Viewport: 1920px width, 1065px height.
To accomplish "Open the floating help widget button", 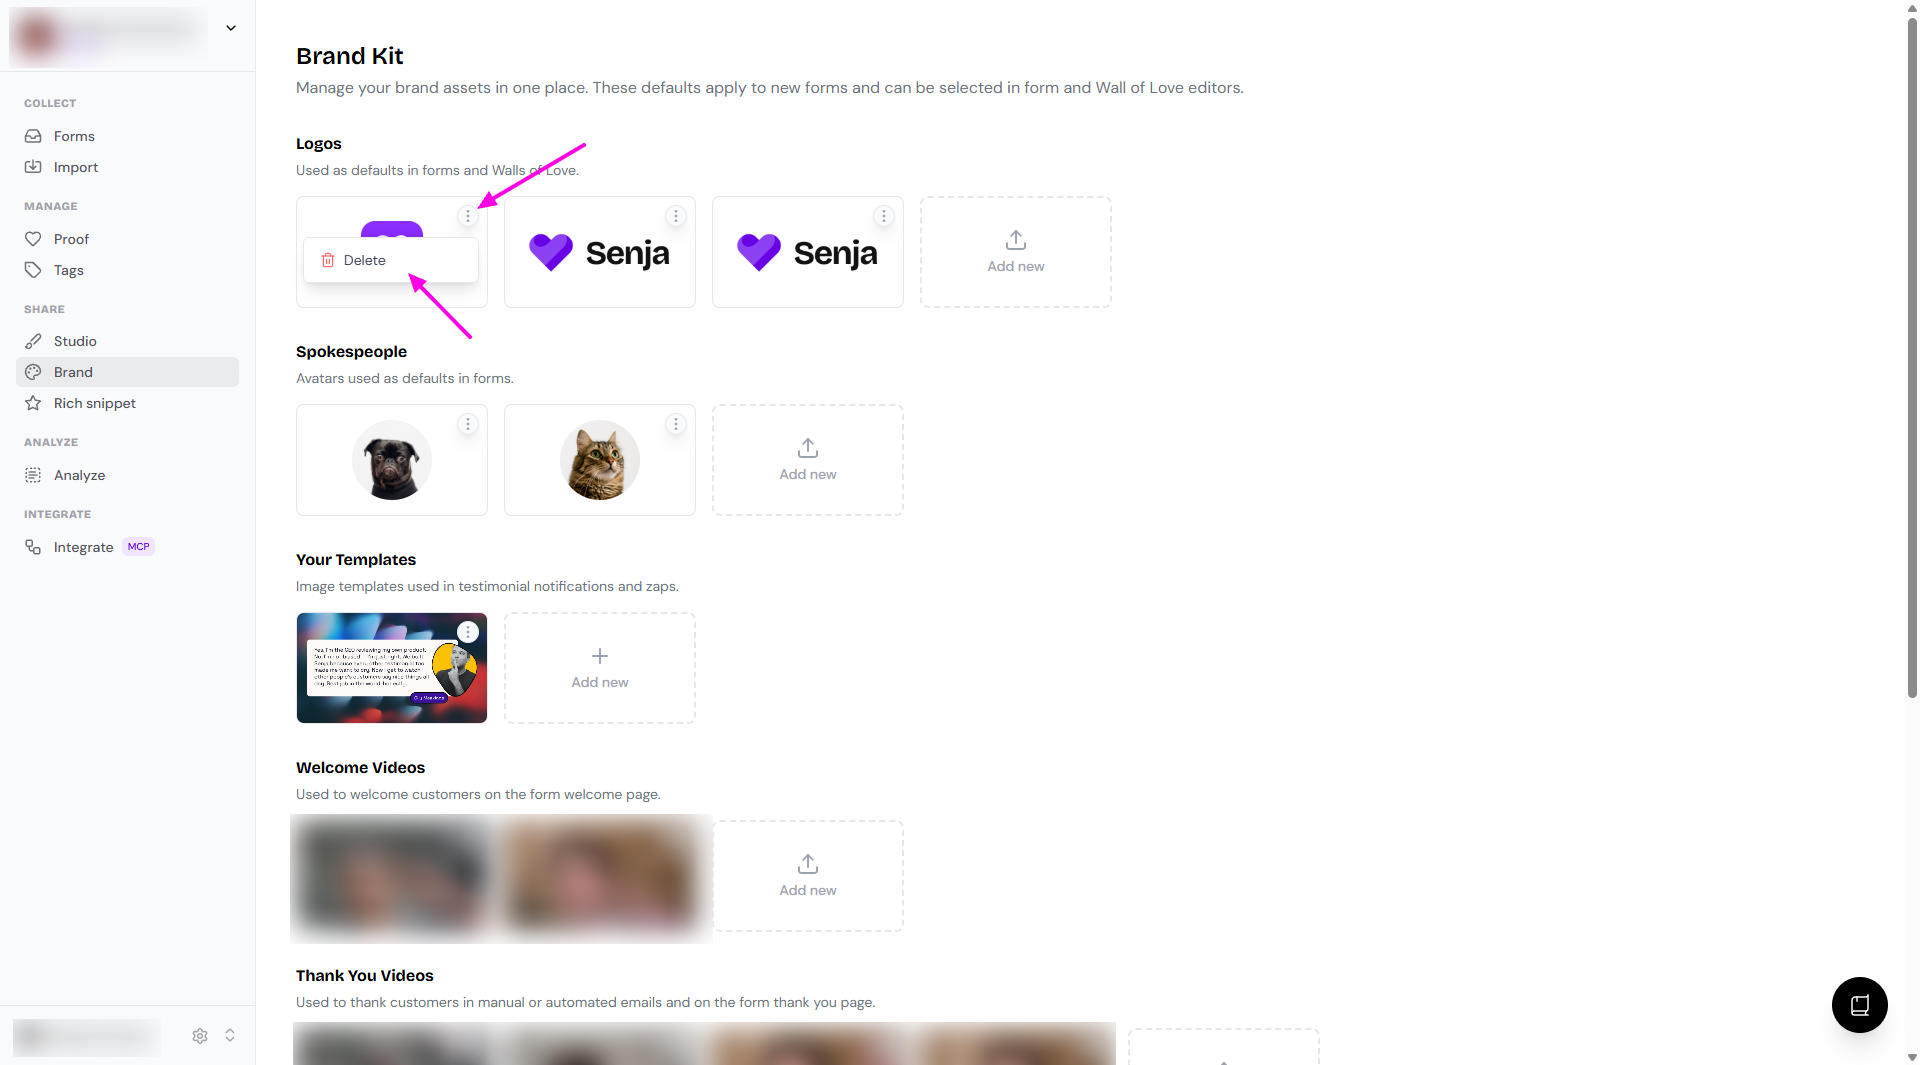I will (1859, 1005).
